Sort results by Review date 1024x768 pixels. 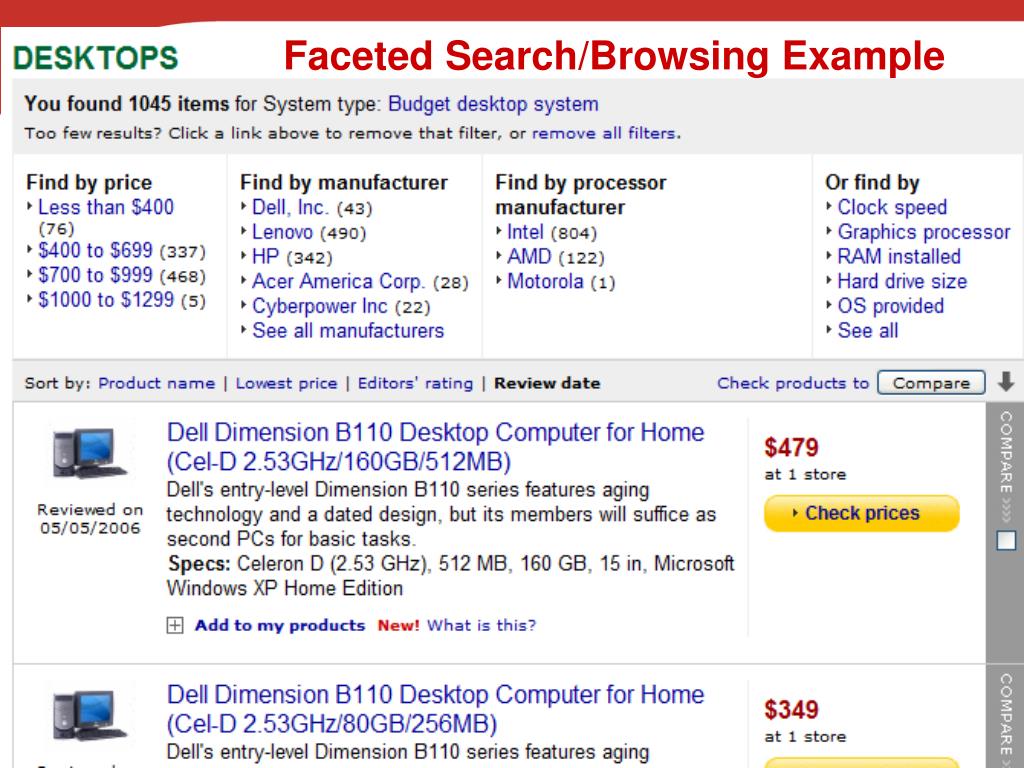tap(547, 383)
